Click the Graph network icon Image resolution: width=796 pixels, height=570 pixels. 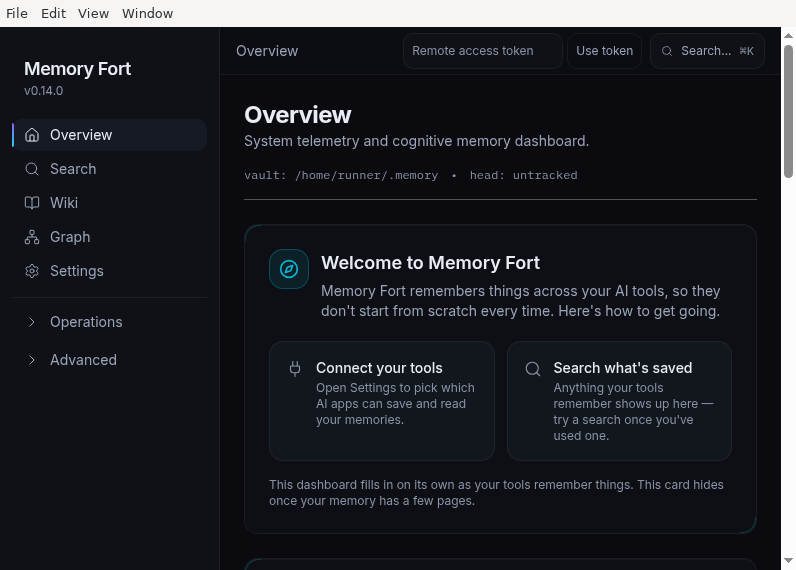[x=32, y=237]
